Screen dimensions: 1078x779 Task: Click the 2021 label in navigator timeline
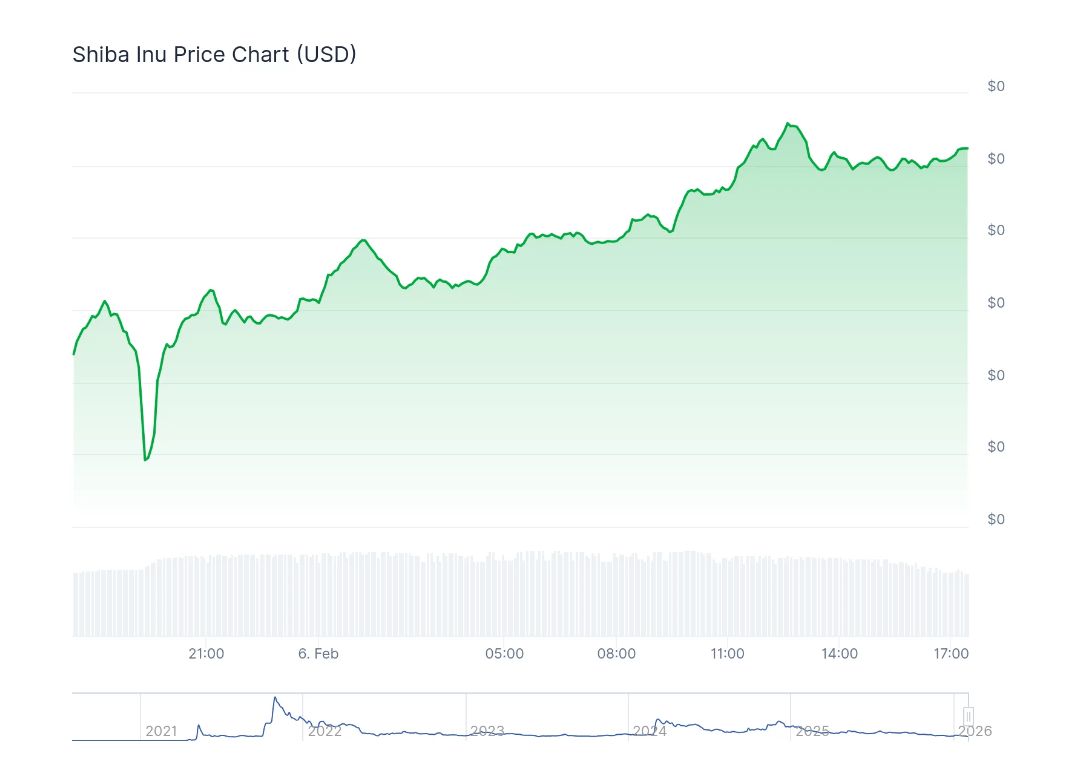161,731
